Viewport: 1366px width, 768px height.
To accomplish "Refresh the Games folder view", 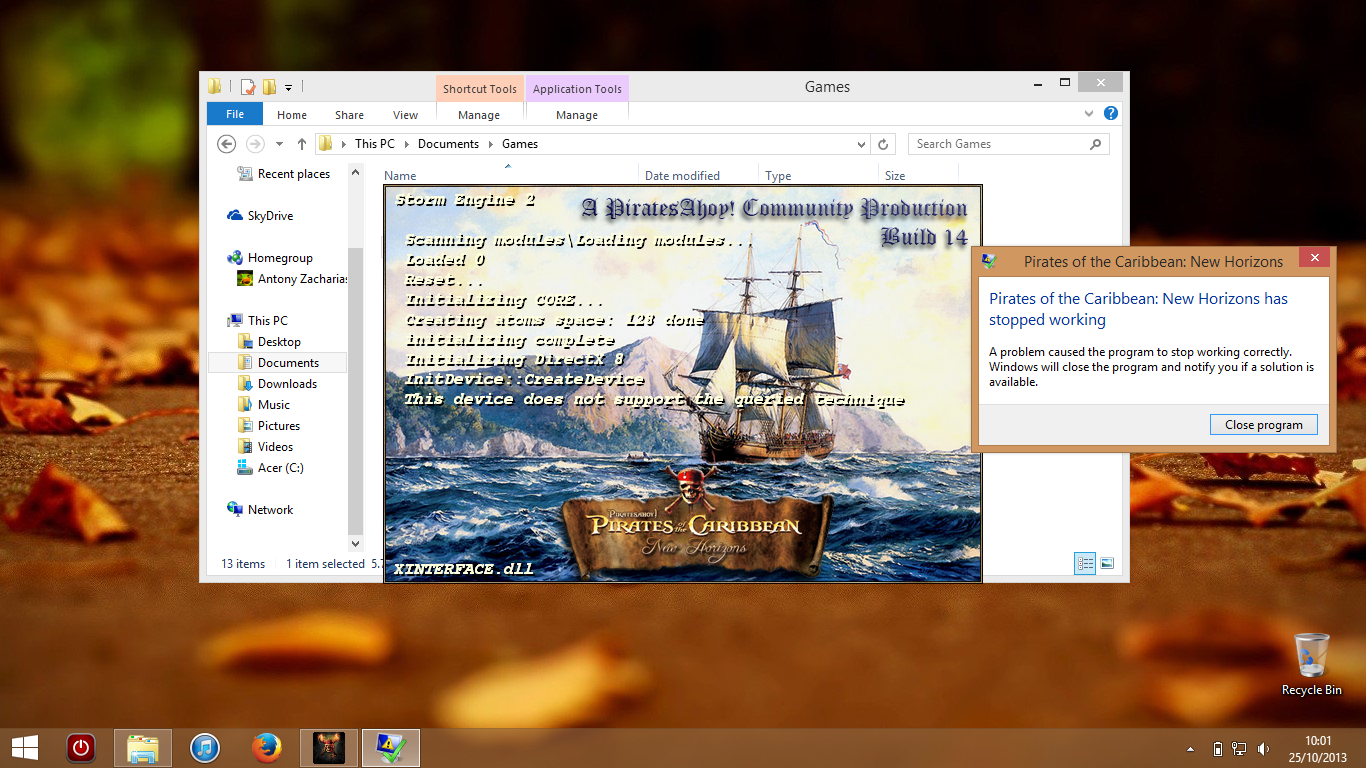I will pyautogui.click(x=883, y=144).
